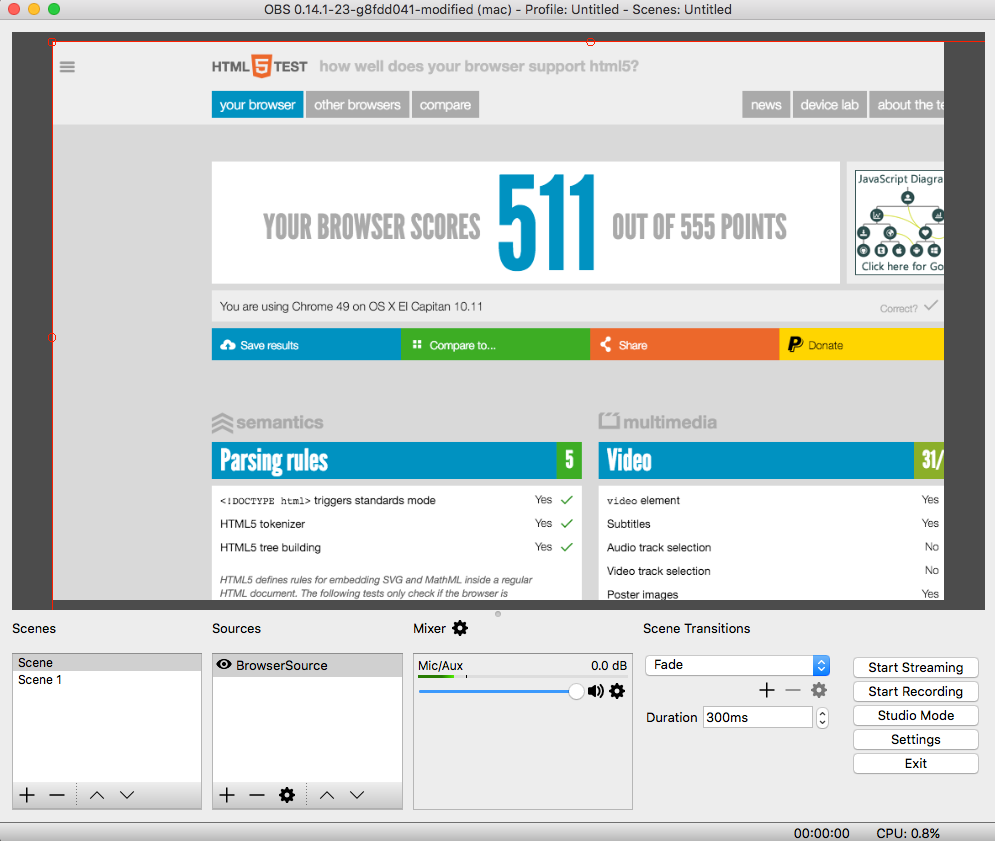This screenshot has height=841, width=995.
Task: Click 'You are using Chrome 49' text
Action: pos(351,307)
